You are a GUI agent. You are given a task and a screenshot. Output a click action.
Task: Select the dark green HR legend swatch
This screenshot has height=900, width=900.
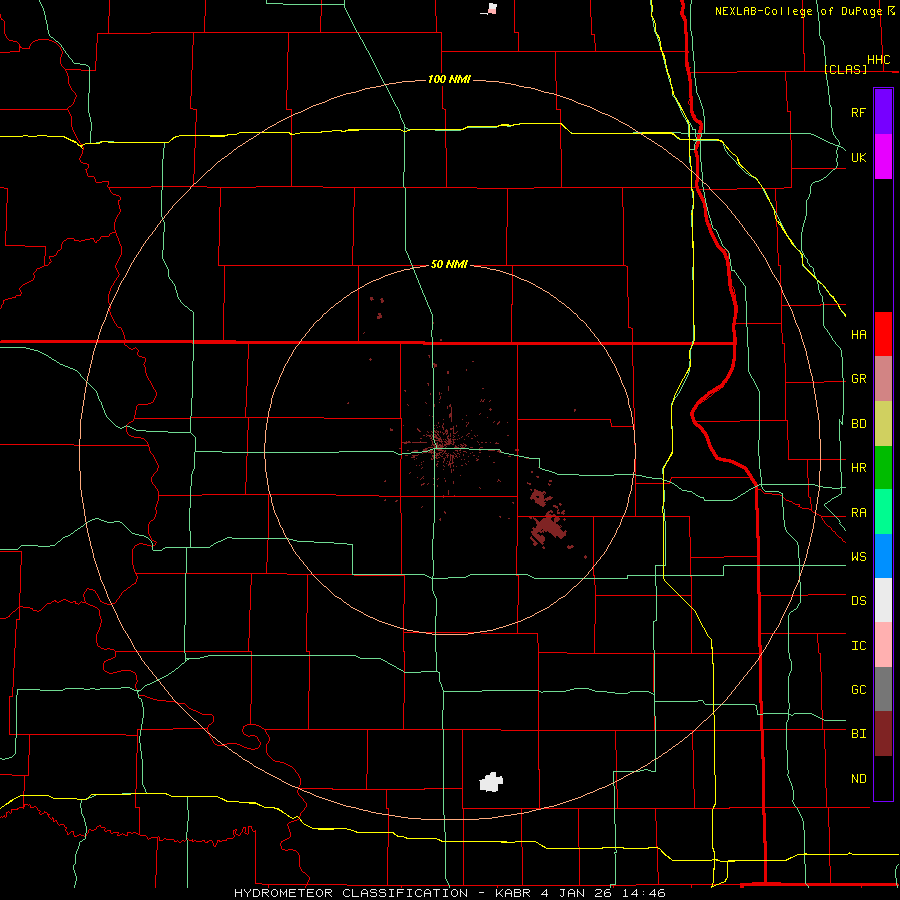tap(883, 468)
